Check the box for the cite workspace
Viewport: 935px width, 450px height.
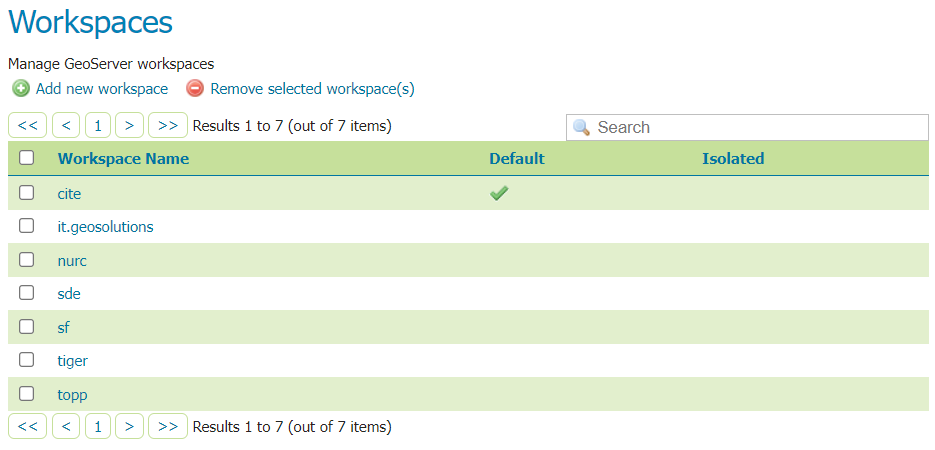(27, 193)
